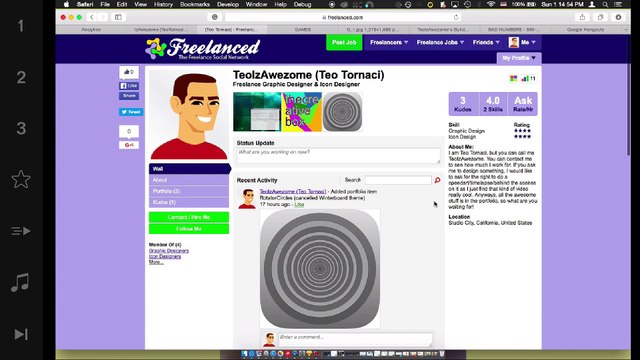640x360 pixels.
Task: Click the Status Update text area
Action: [x=338, y=156]
